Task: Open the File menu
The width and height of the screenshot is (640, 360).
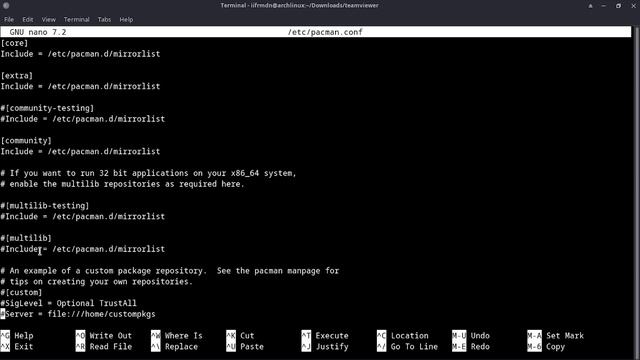Action: 9,19
